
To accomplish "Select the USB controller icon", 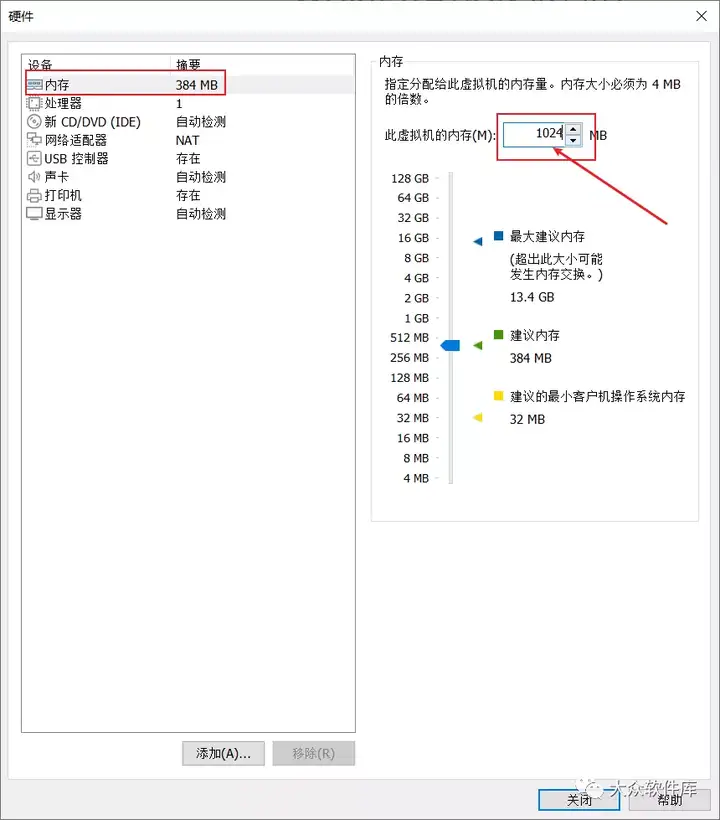I will click(34, 158).
